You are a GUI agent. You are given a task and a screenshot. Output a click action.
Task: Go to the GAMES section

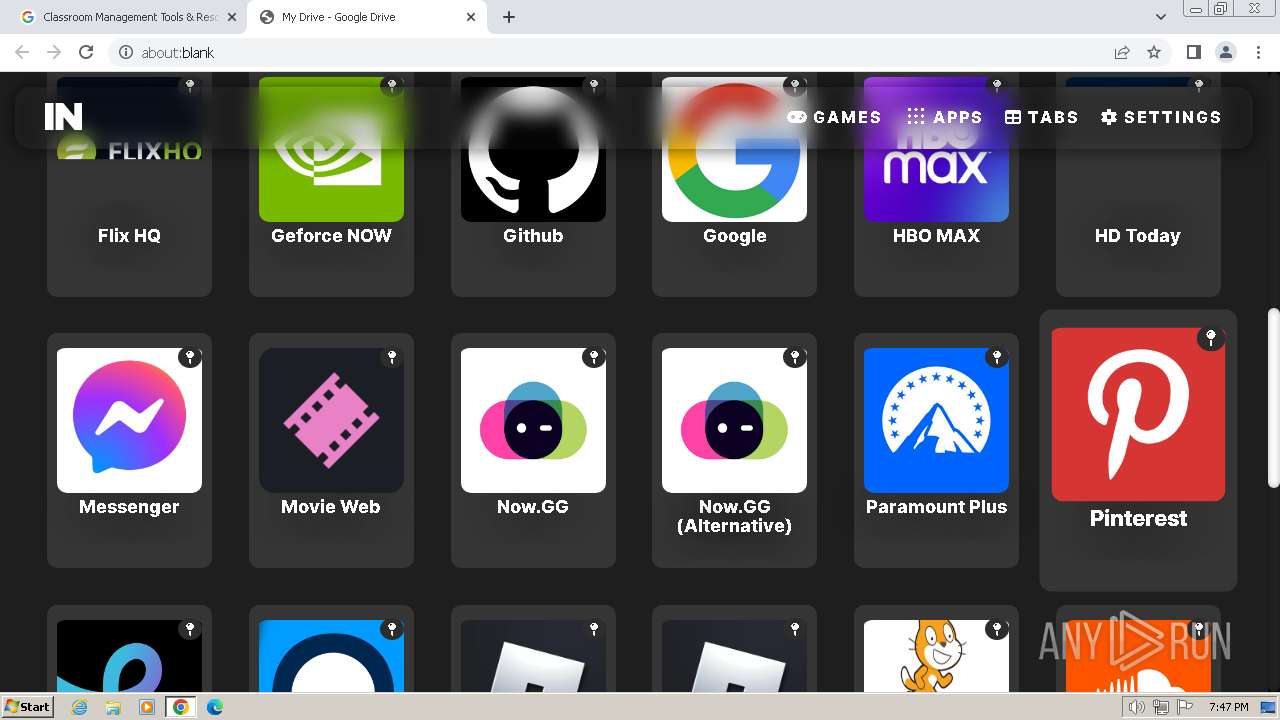click(x=834, y=117)
